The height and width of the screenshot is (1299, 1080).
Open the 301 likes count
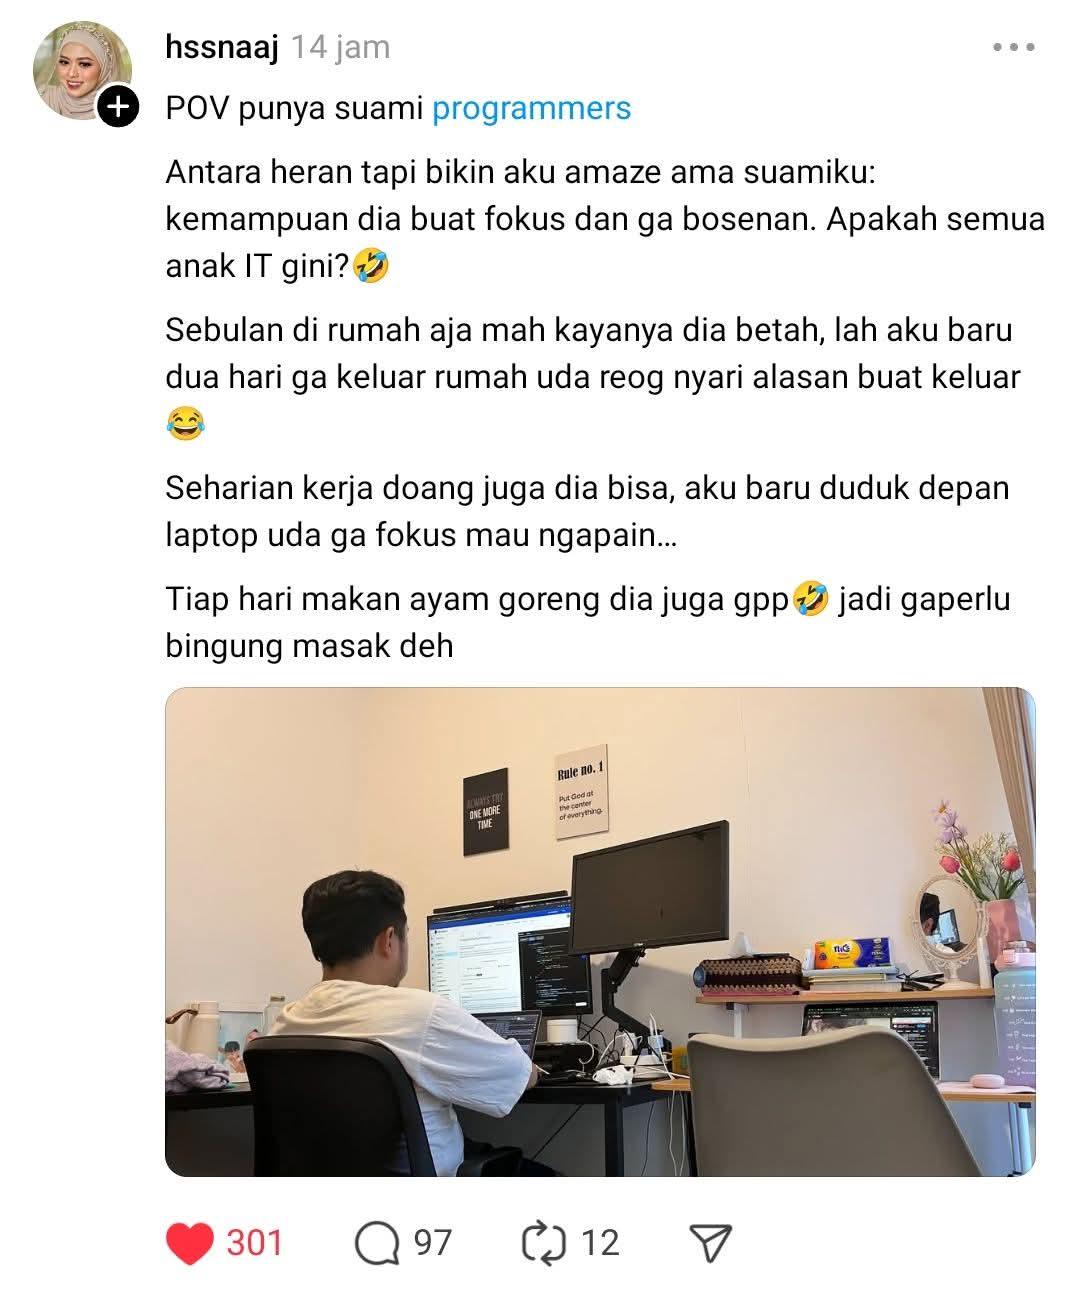[254, 1243]
